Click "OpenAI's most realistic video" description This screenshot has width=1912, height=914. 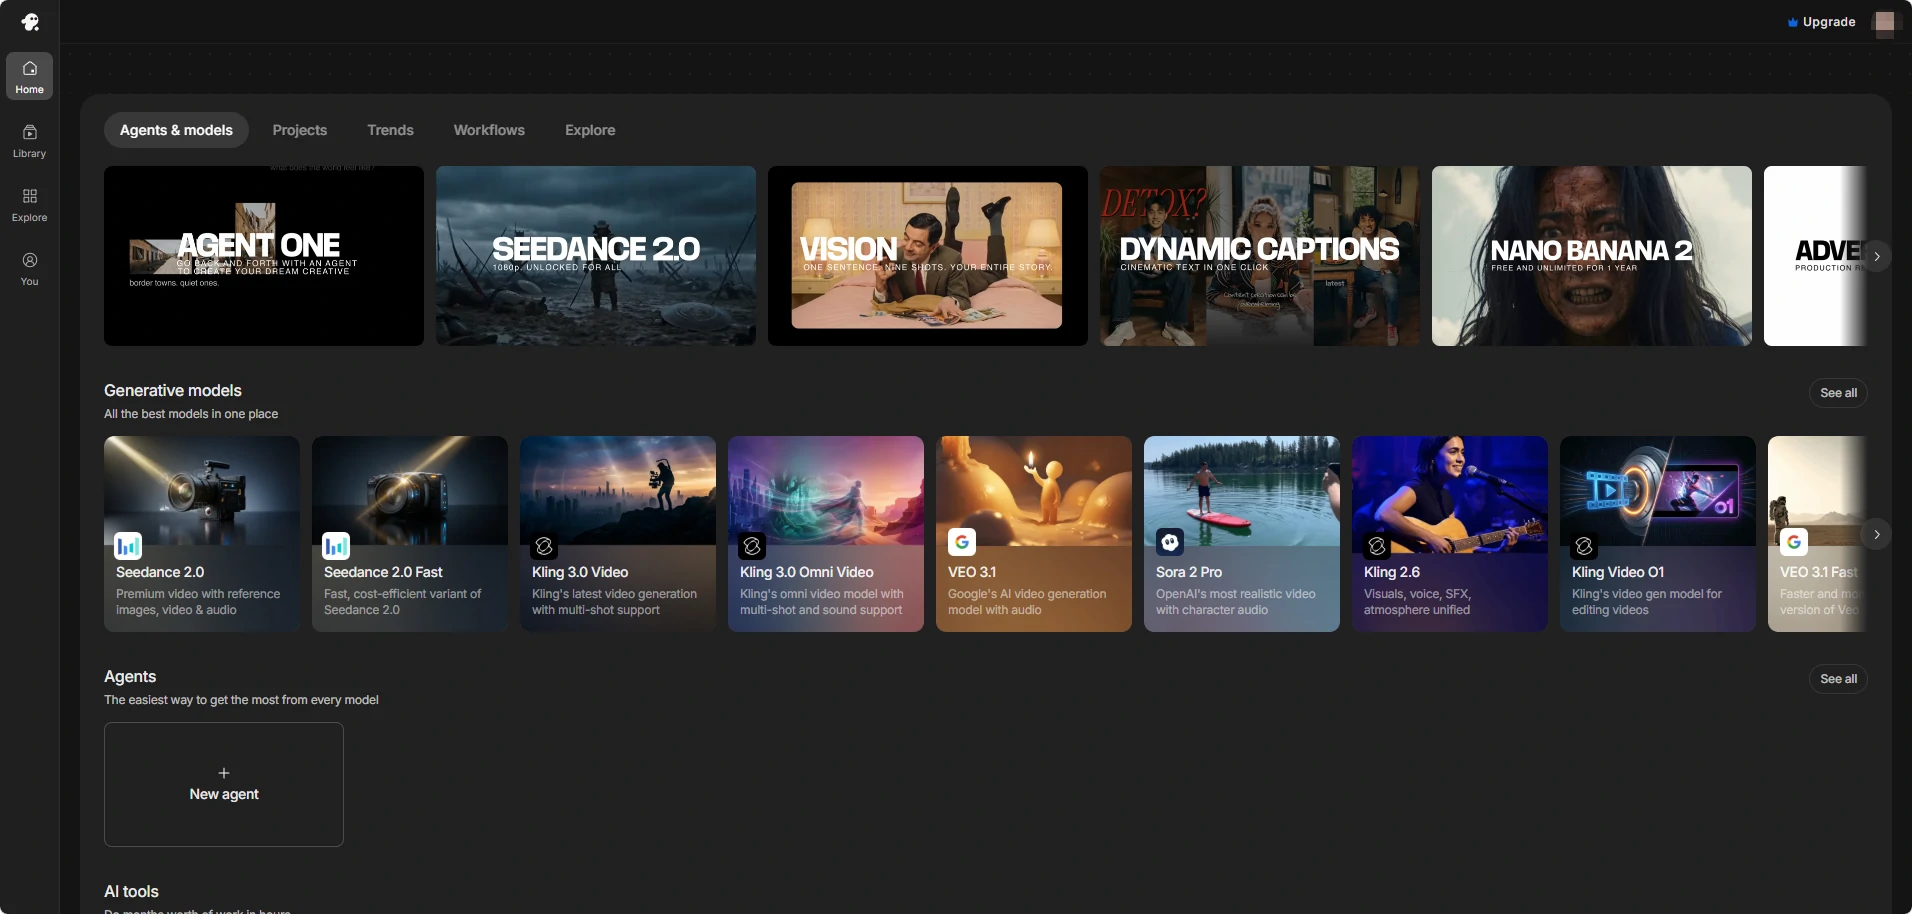[x=1236, y=602]
